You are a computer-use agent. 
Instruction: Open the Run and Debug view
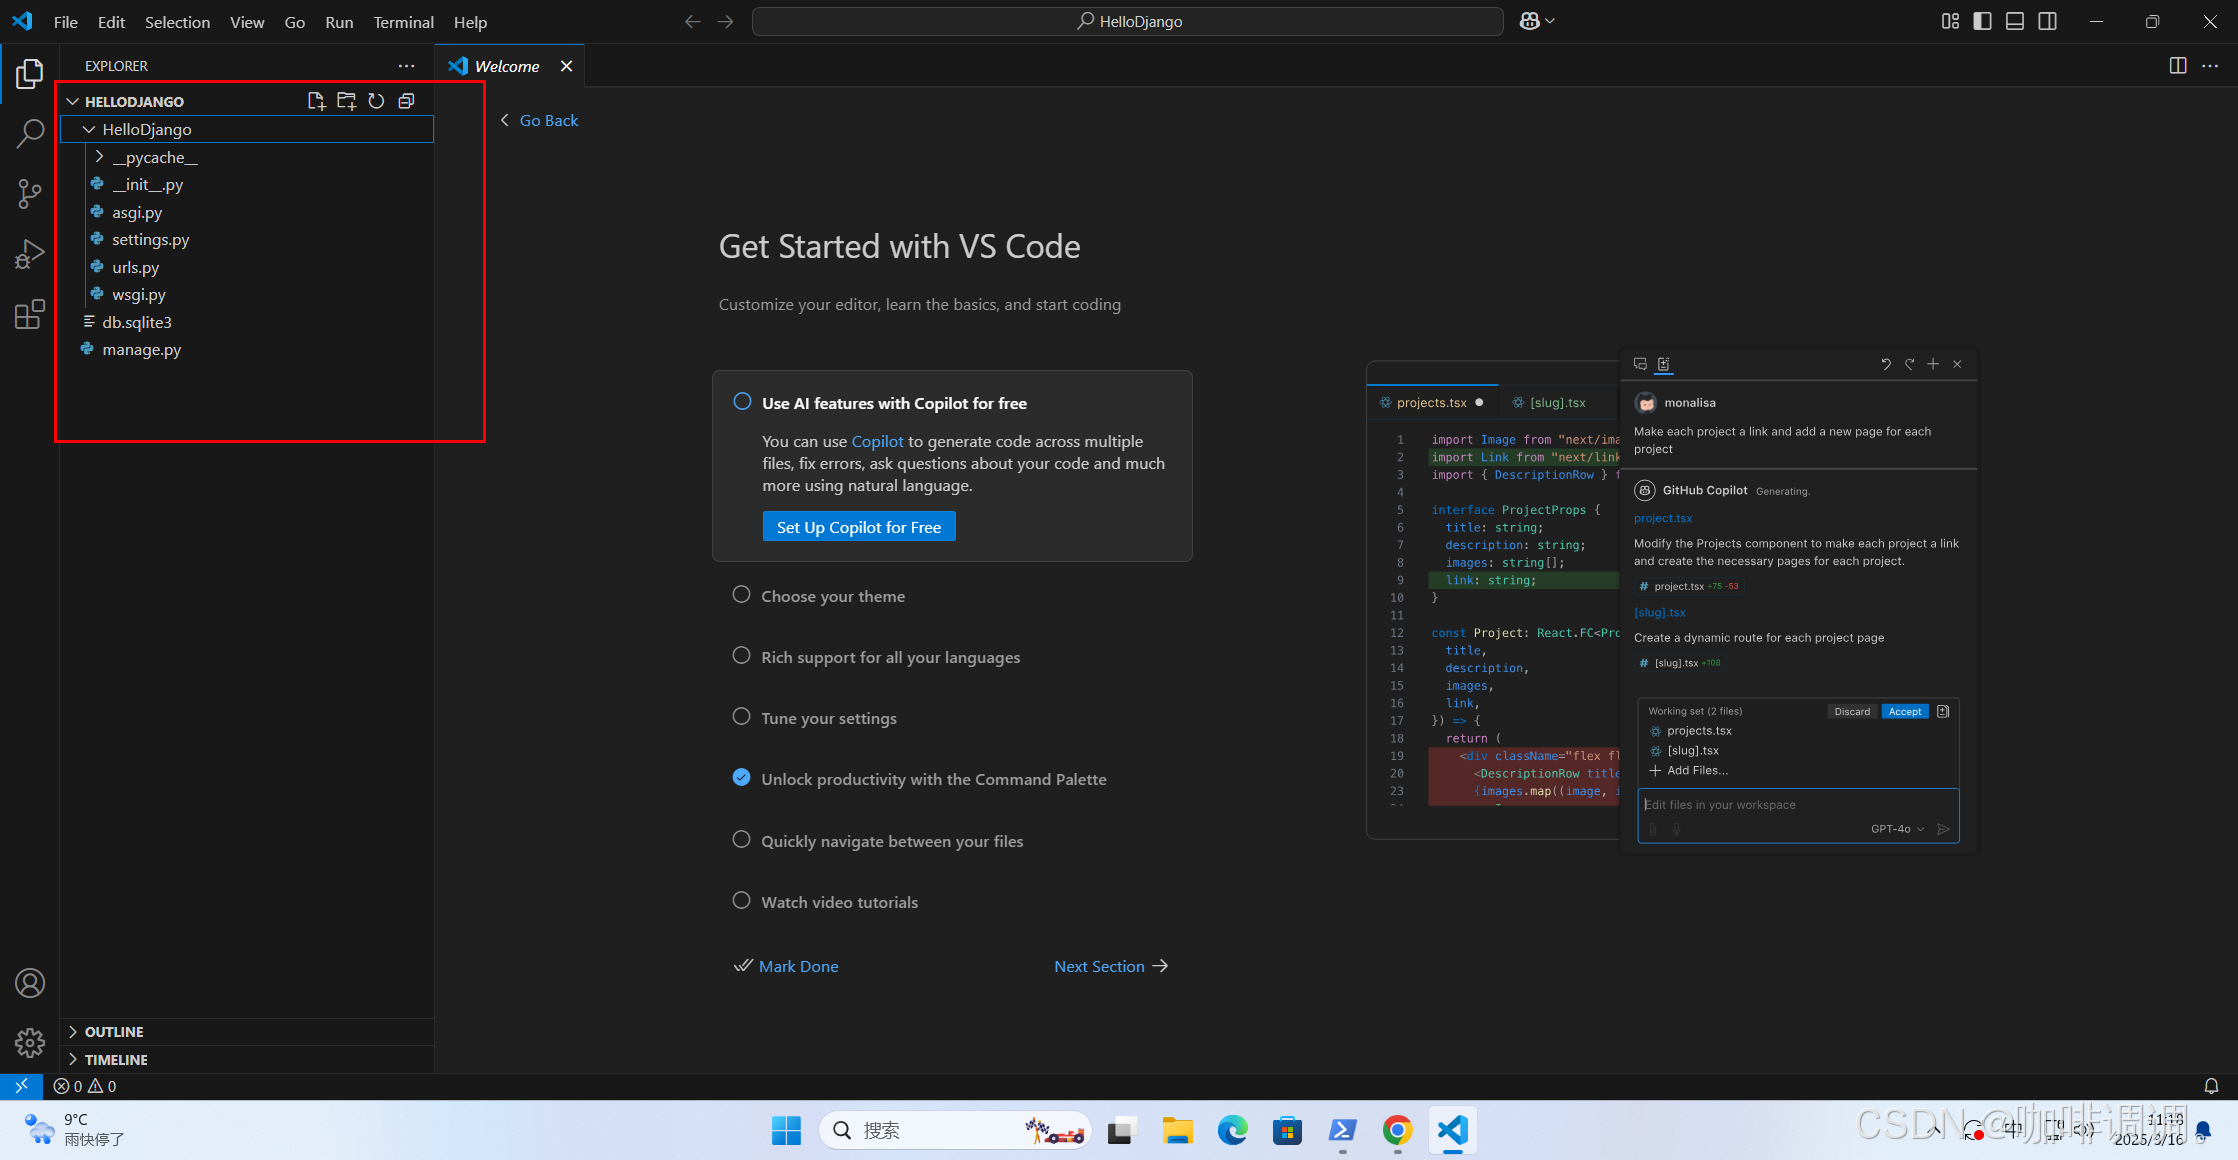coord(30,254)
